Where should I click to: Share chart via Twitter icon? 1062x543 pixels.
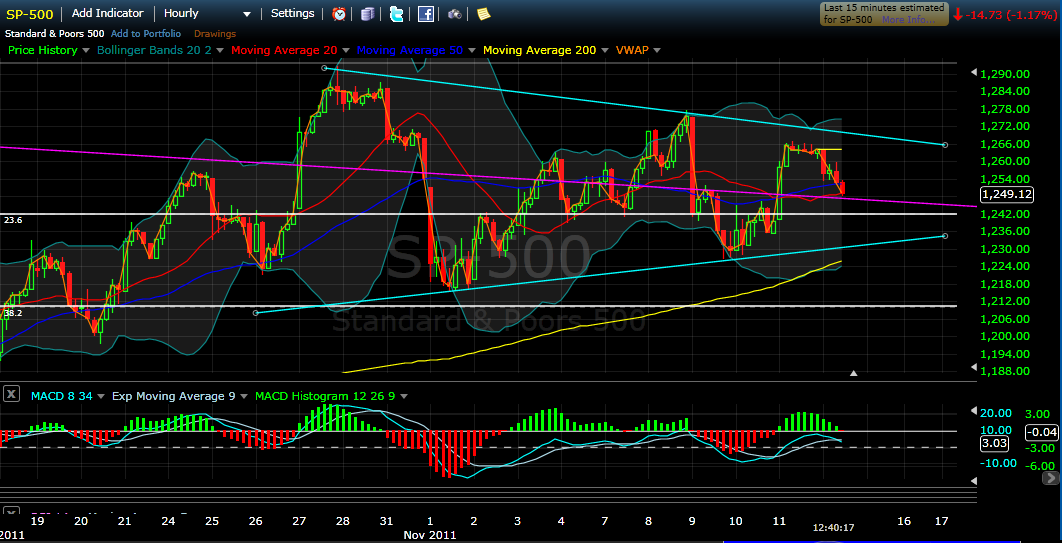[x=398, y=14]
